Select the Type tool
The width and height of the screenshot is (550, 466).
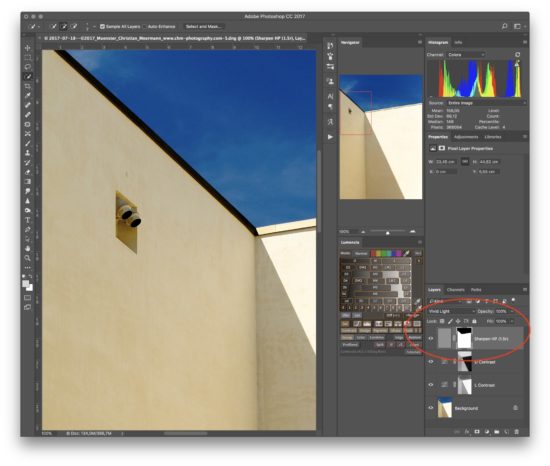click(x=28, y=220)
